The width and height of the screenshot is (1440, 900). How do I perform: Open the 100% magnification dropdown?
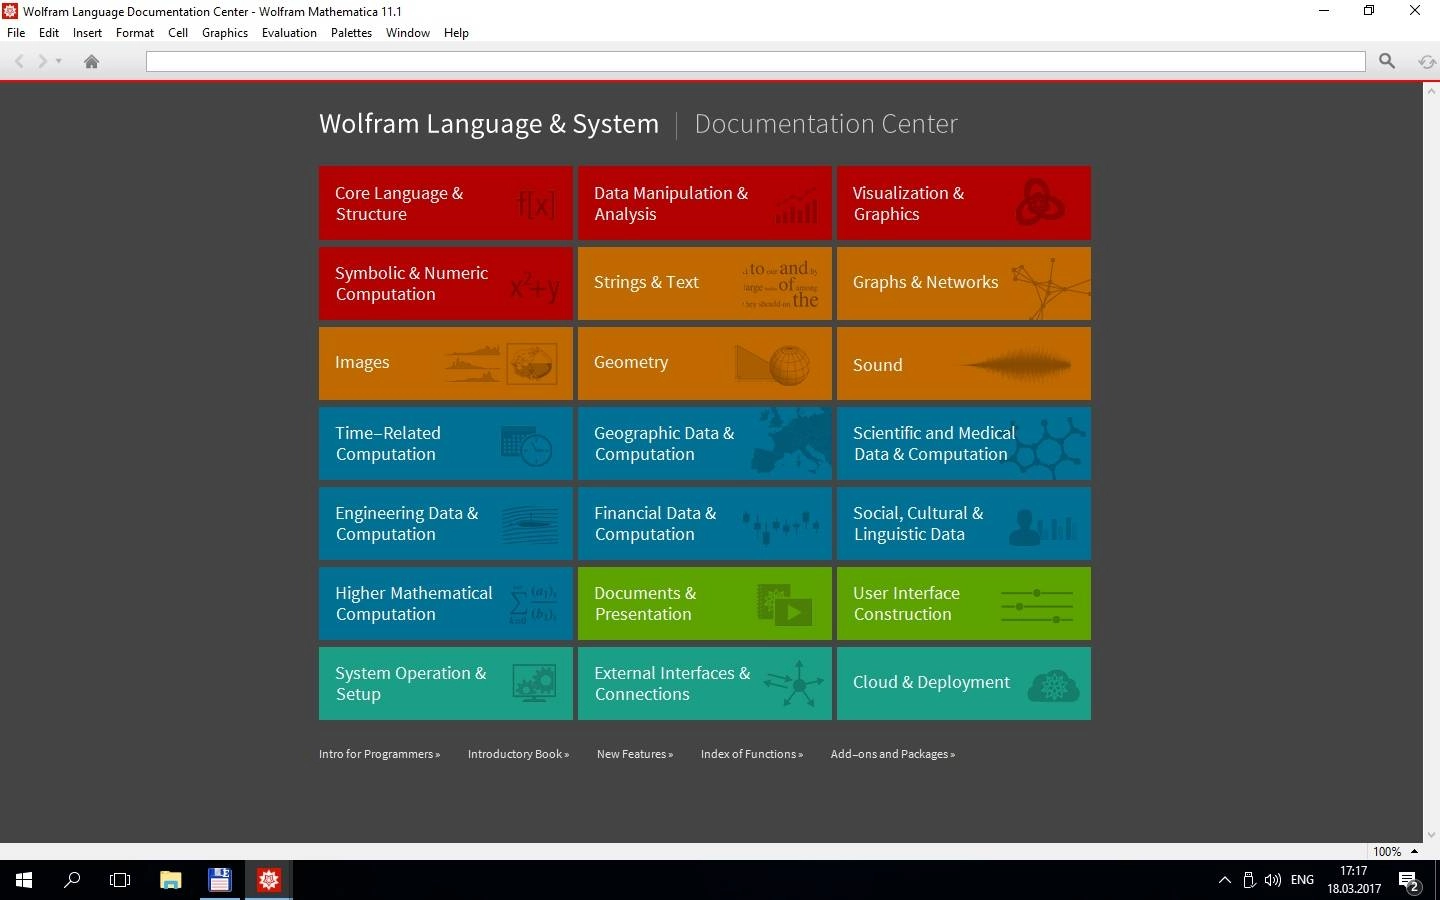[1396, 851]
